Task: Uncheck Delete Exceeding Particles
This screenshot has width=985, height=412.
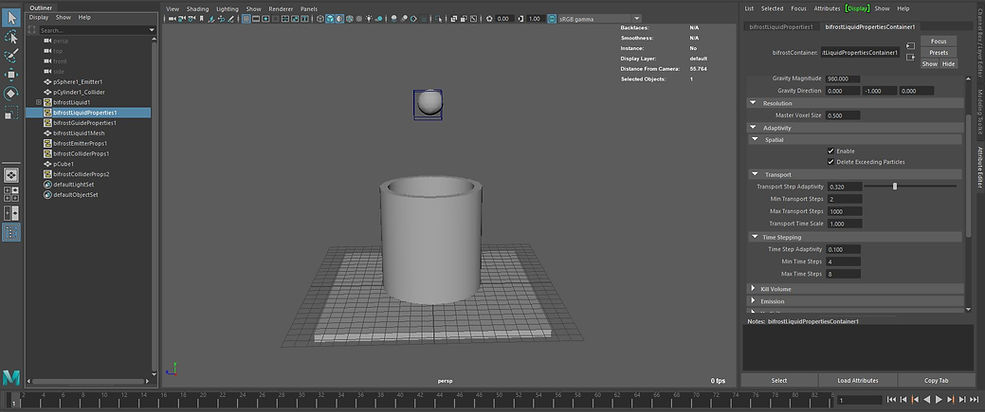Action: coord(830,162)
